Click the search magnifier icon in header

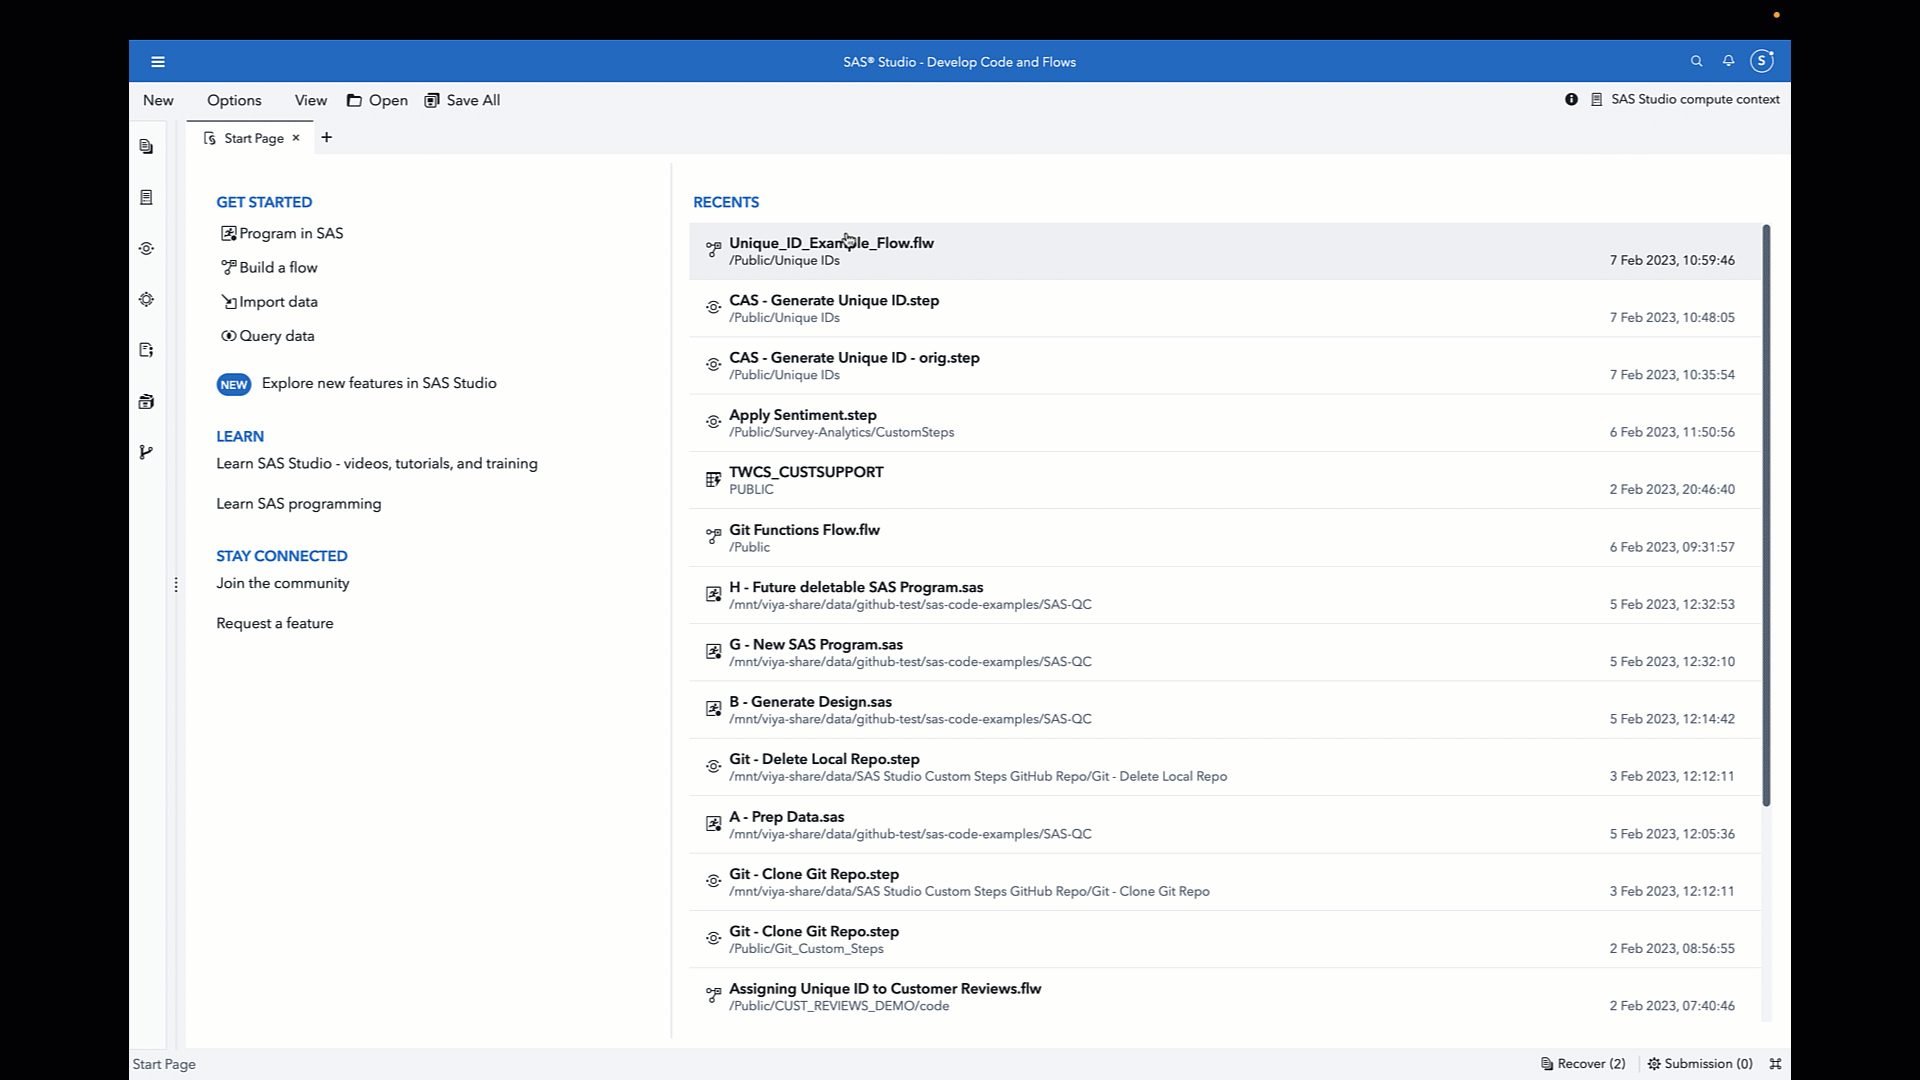pyautogui.click(x=1697, y=62)
